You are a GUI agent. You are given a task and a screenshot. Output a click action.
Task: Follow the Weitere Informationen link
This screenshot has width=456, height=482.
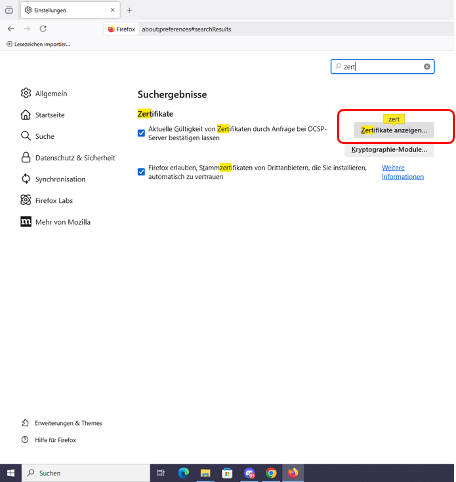403,172
